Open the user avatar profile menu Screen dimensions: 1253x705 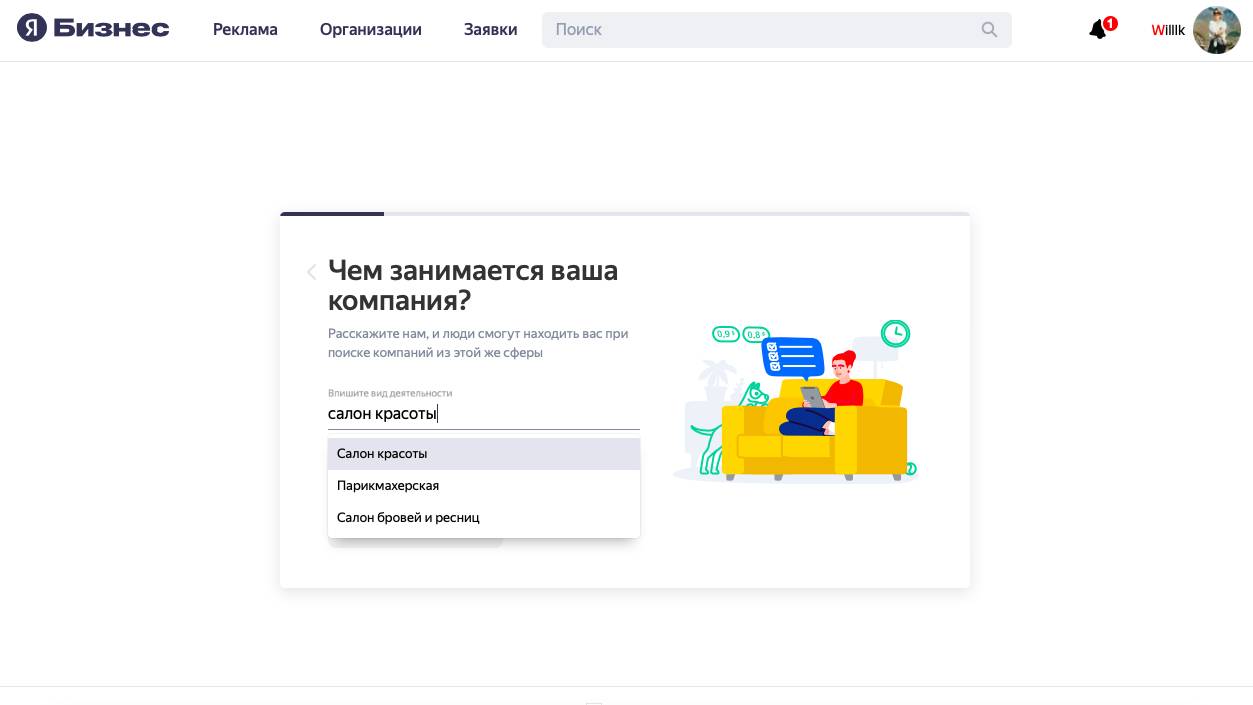tap(1217, 30)
